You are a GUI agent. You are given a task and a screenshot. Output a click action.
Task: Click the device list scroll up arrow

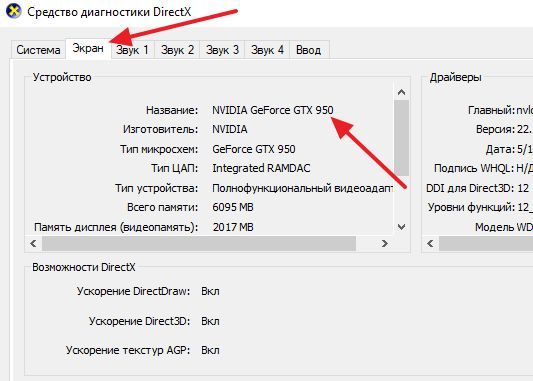pos(401,92)
